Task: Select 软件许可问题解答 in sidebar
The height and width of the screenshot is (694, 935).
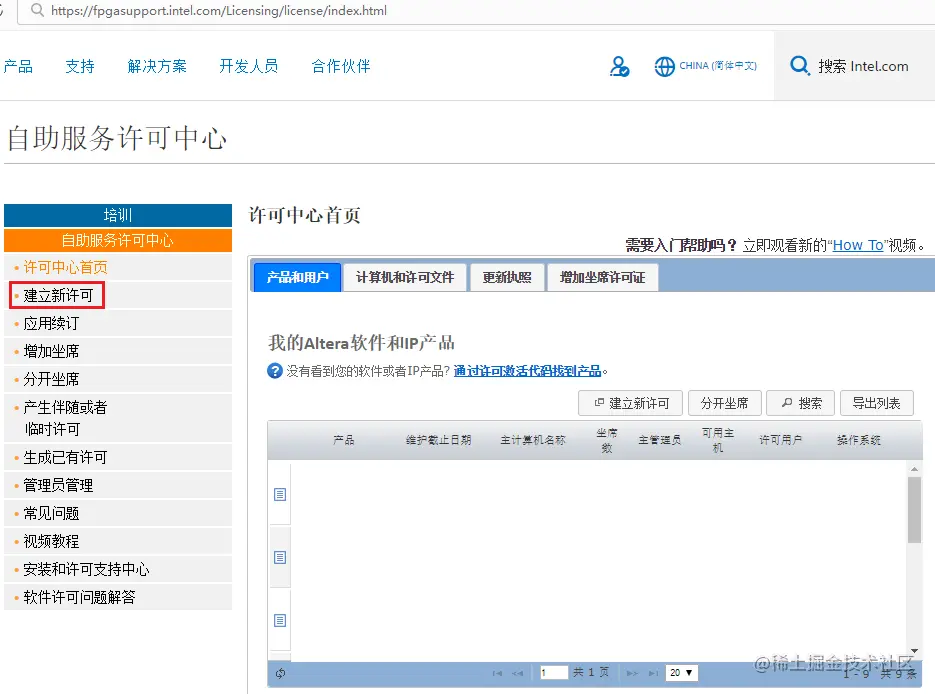Action: [79, 597]
